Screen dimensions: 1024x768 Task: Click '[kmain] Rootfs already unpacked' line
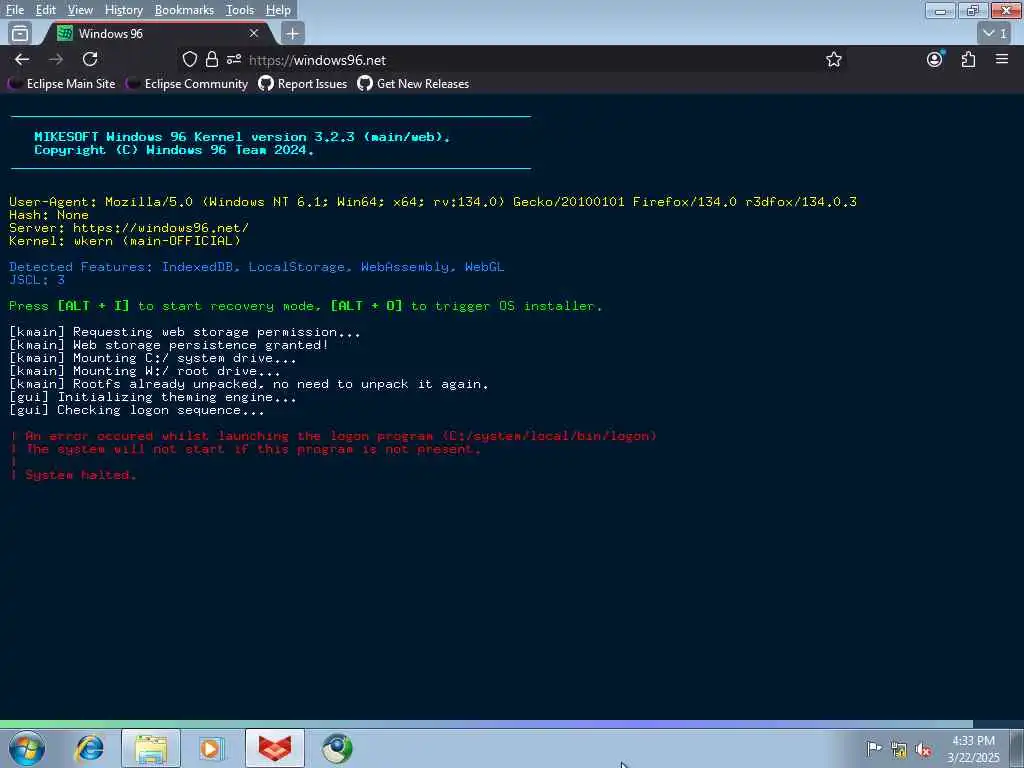249,384
